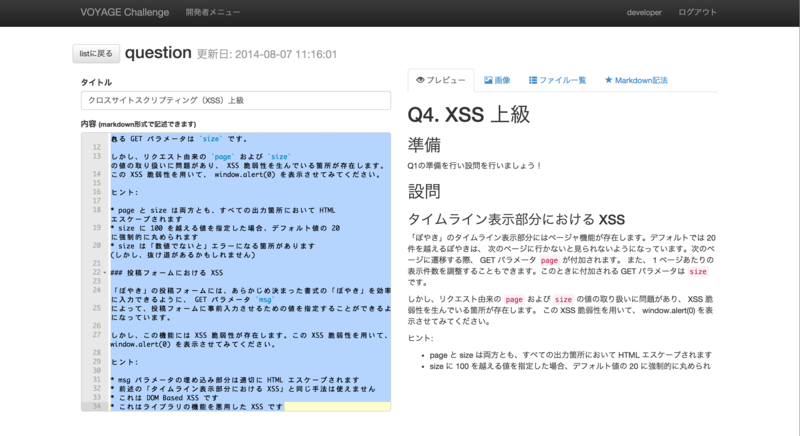Click 'タイムライン表示部分における XSS' preview heading

(x=516, y=219)
